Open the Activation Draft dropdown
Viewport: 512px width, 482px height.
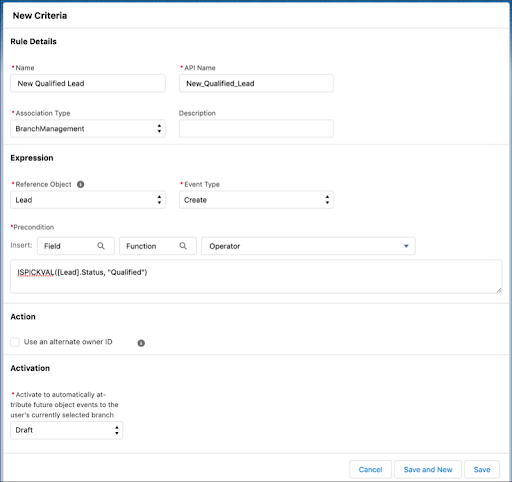(x=67, y=430)
